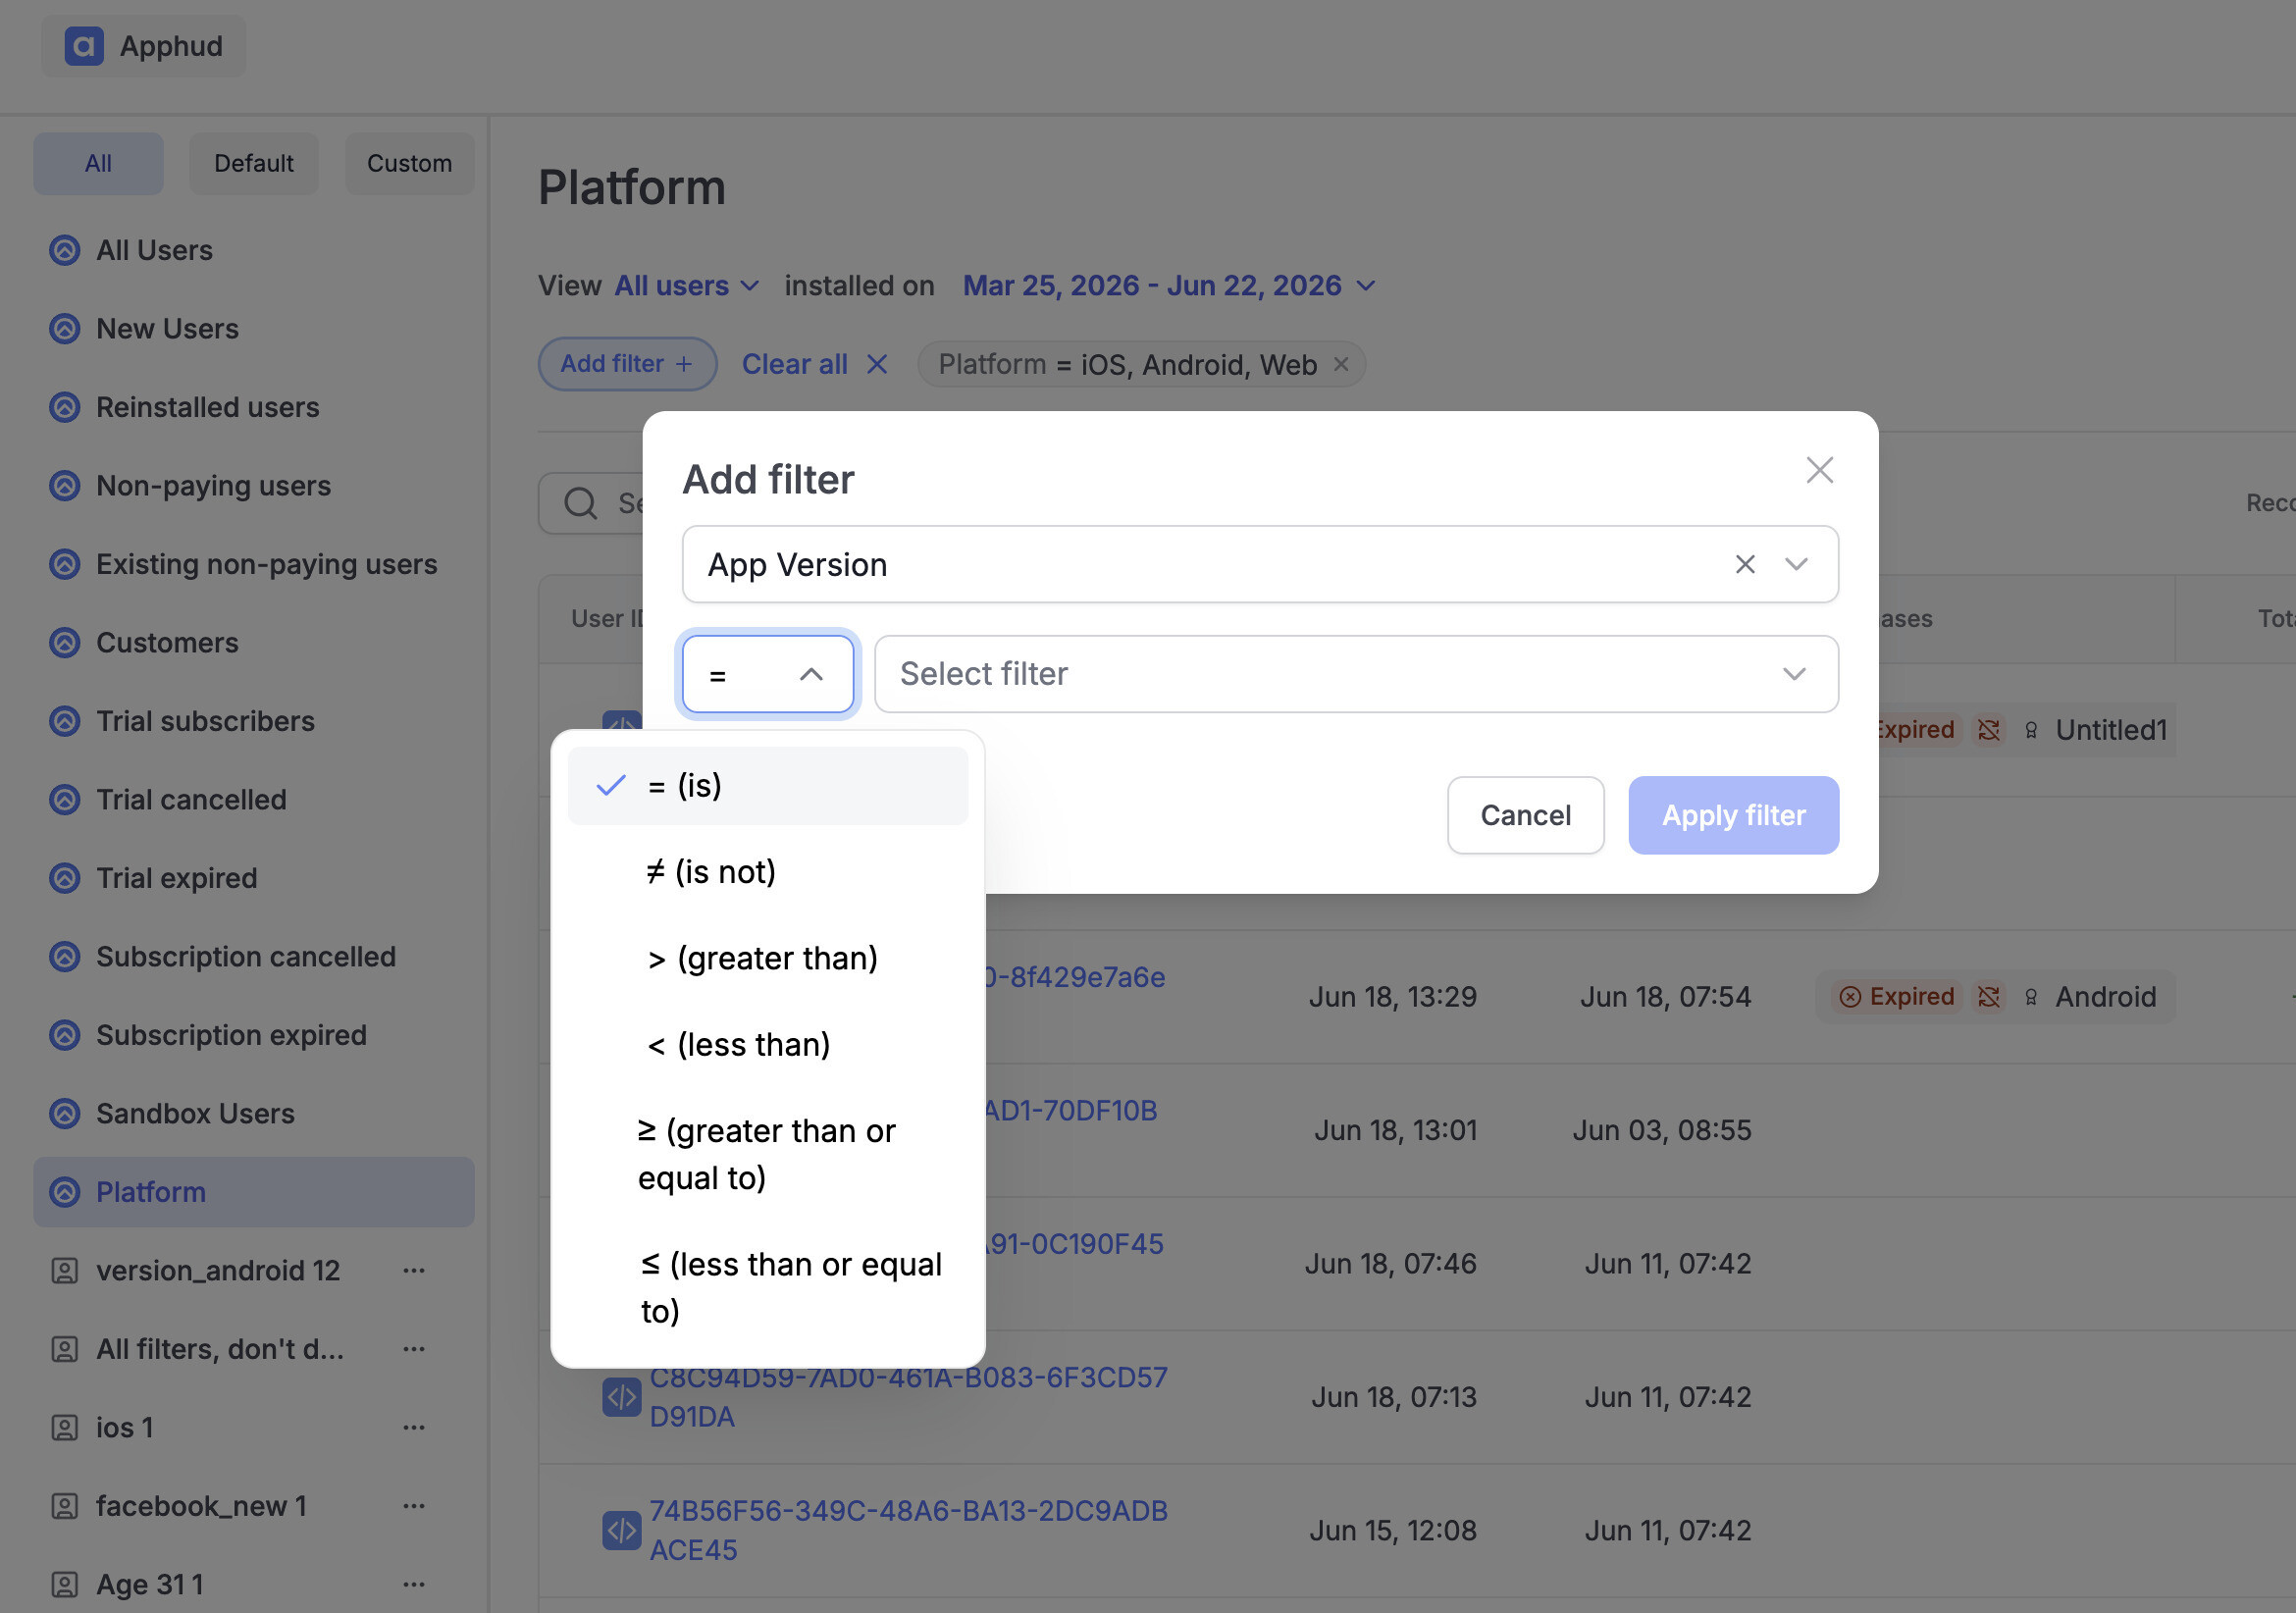Click autorenew-off icon in Android row
Screen dimensions: 2296x1613
click(x=1988, y=997)
